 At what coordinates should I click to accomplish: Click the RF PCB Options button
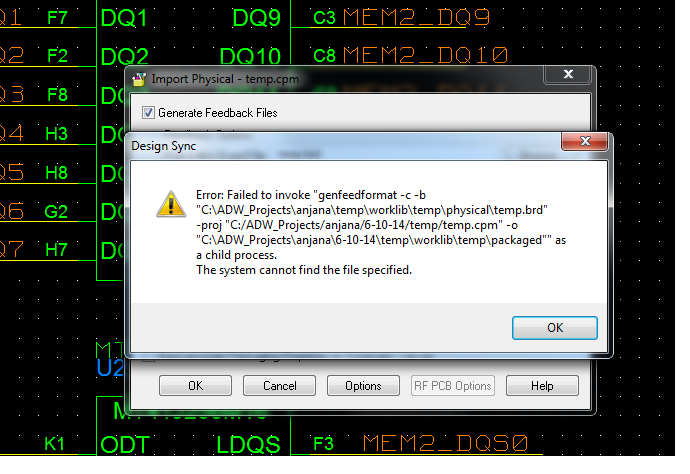pyautogui.click(x=453, y=386)
